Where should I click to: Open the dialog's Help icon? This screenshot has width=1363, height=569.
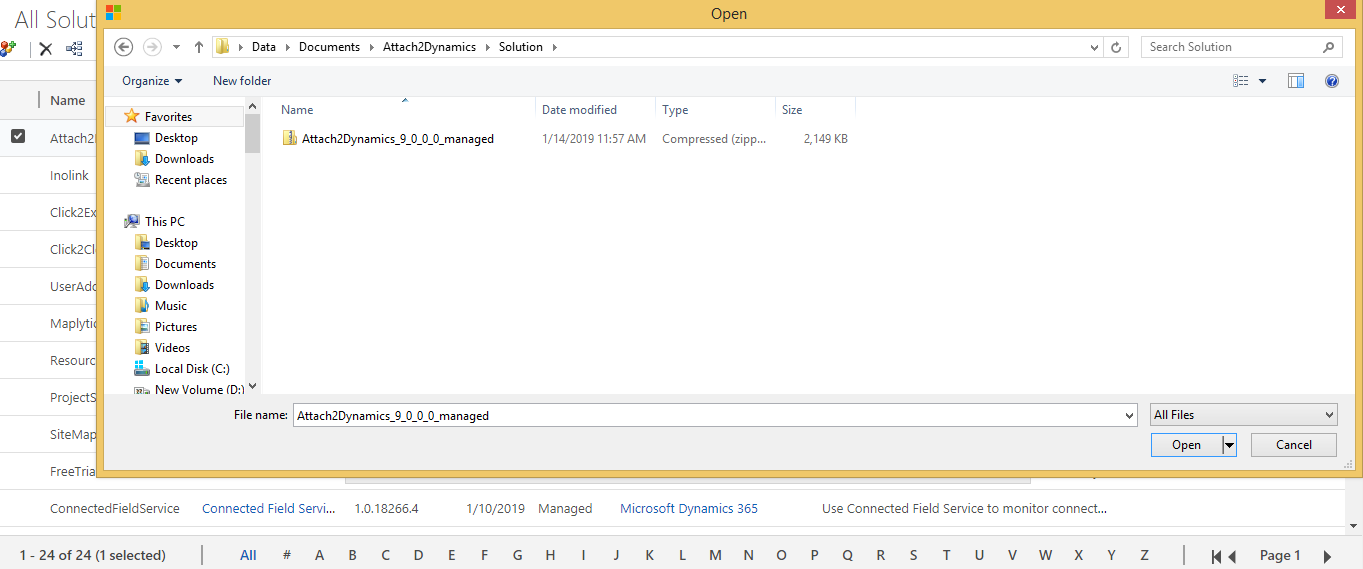pos(1331,81)
